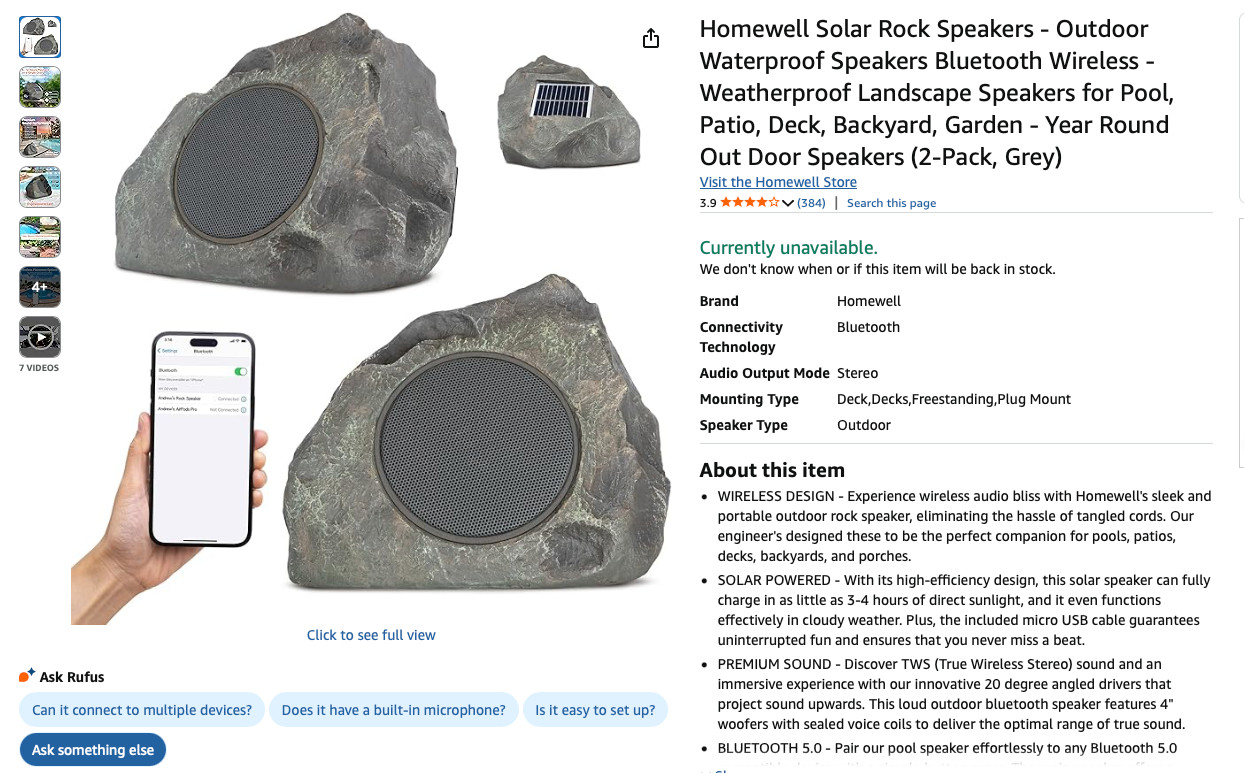The height and width of the screenshot is (773, 1244).
Task: Visit the Homewell Store link
Action: click(x=778, y=182)
